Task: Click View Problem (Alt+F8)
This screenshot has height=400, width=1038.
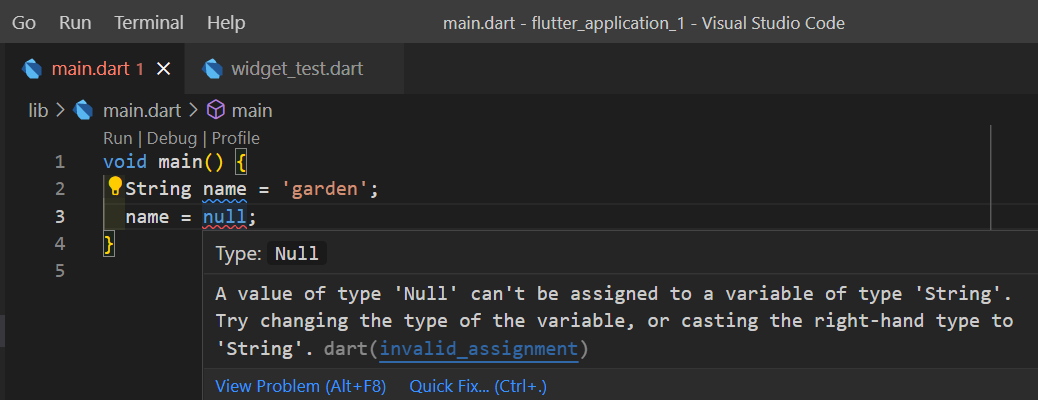Action: coord(301,386)
